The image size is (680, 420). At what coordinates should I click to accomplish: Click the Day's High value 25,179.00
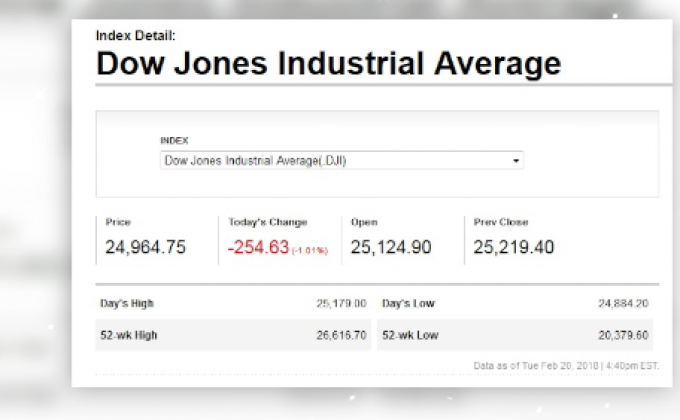341,303
